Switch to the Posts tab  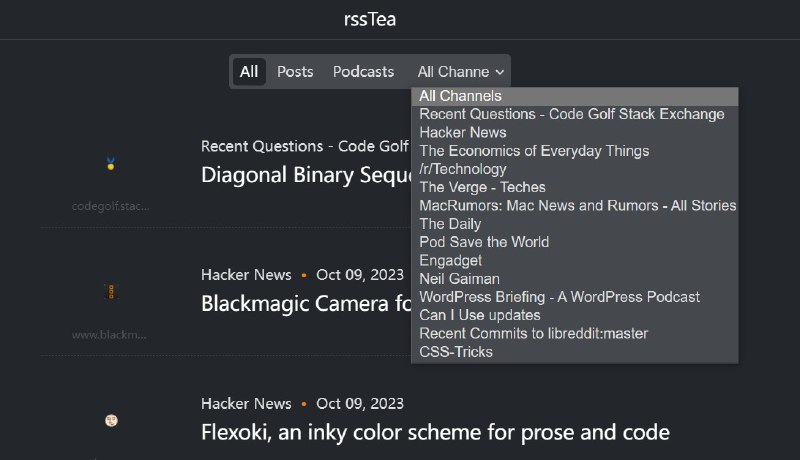click(295, 72)
